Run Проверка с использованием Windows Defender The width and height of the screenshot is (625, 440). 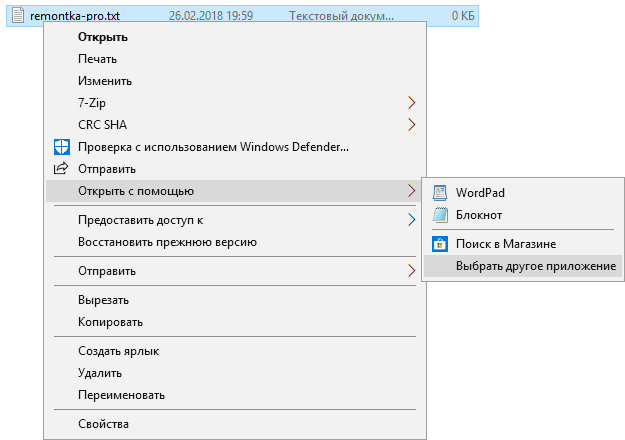235,147
